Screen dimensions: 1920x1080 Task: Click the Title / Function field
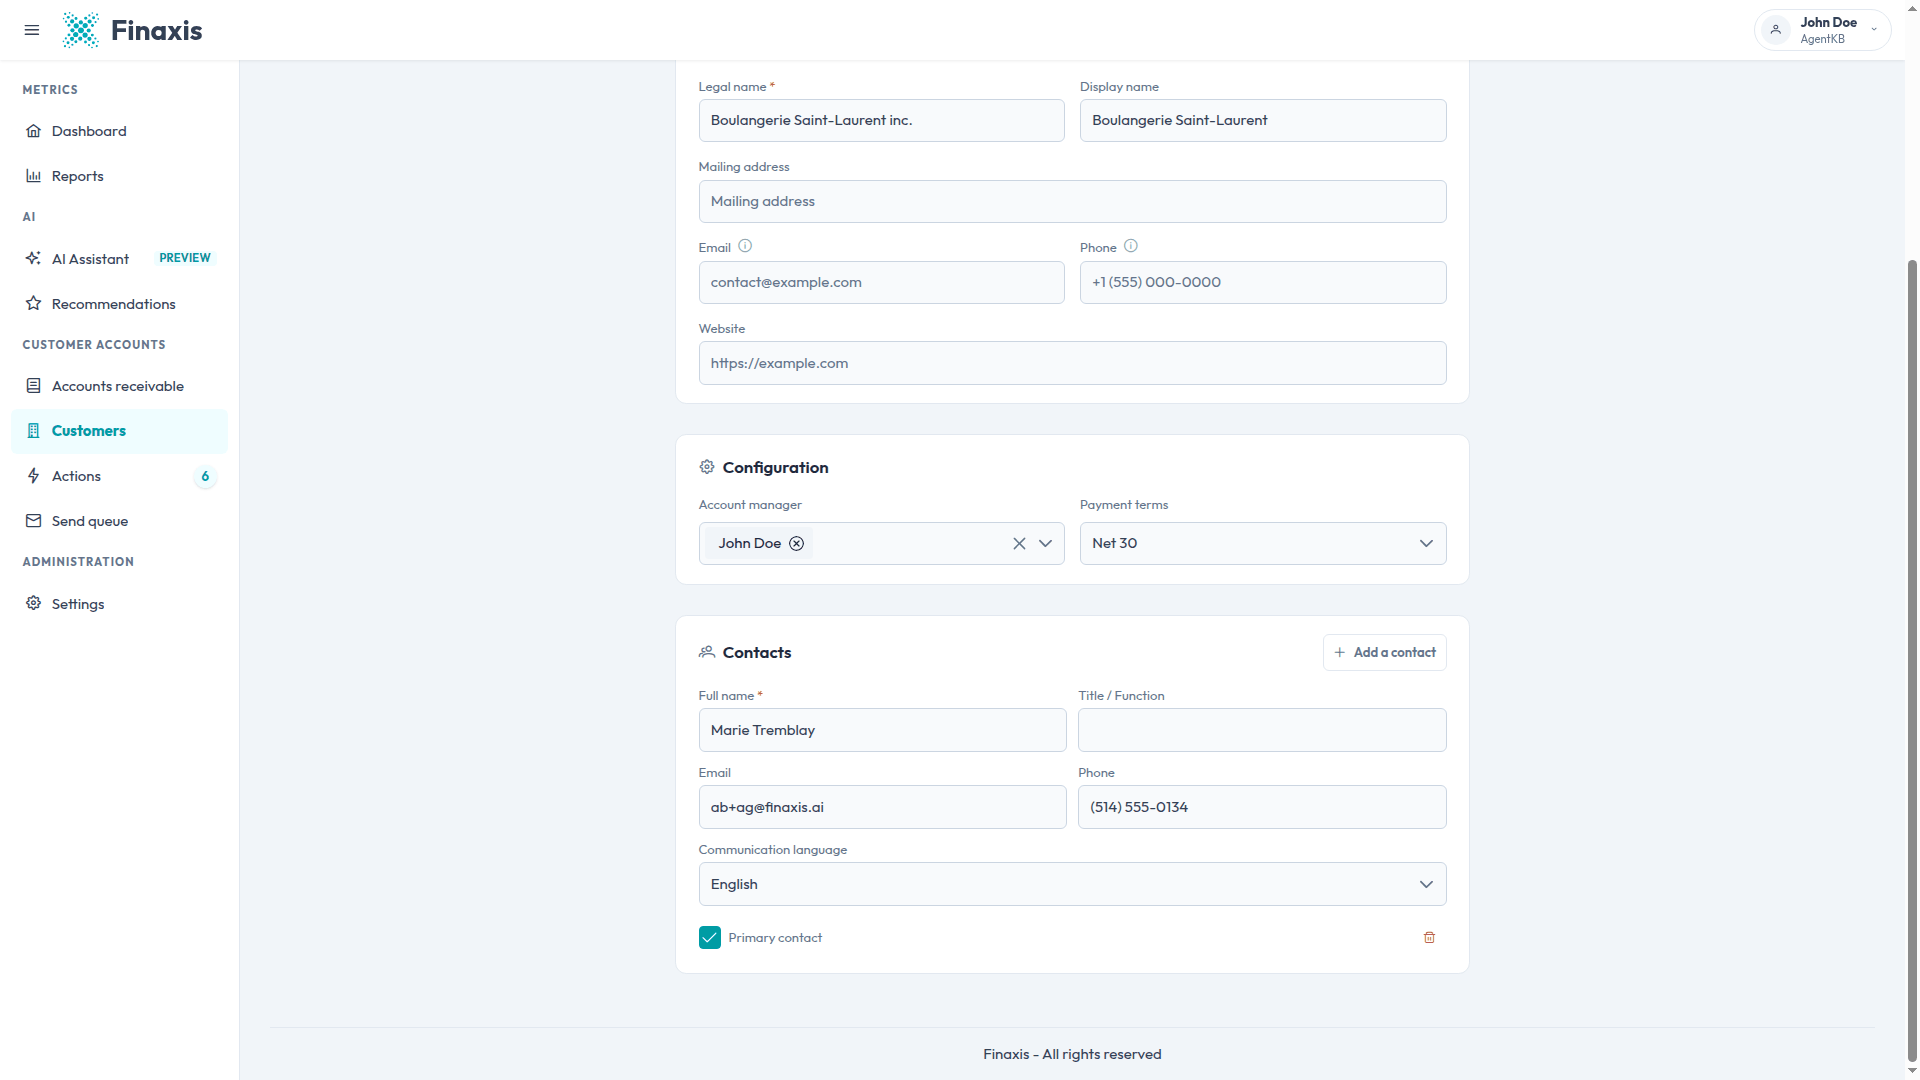coord(1262,730)
